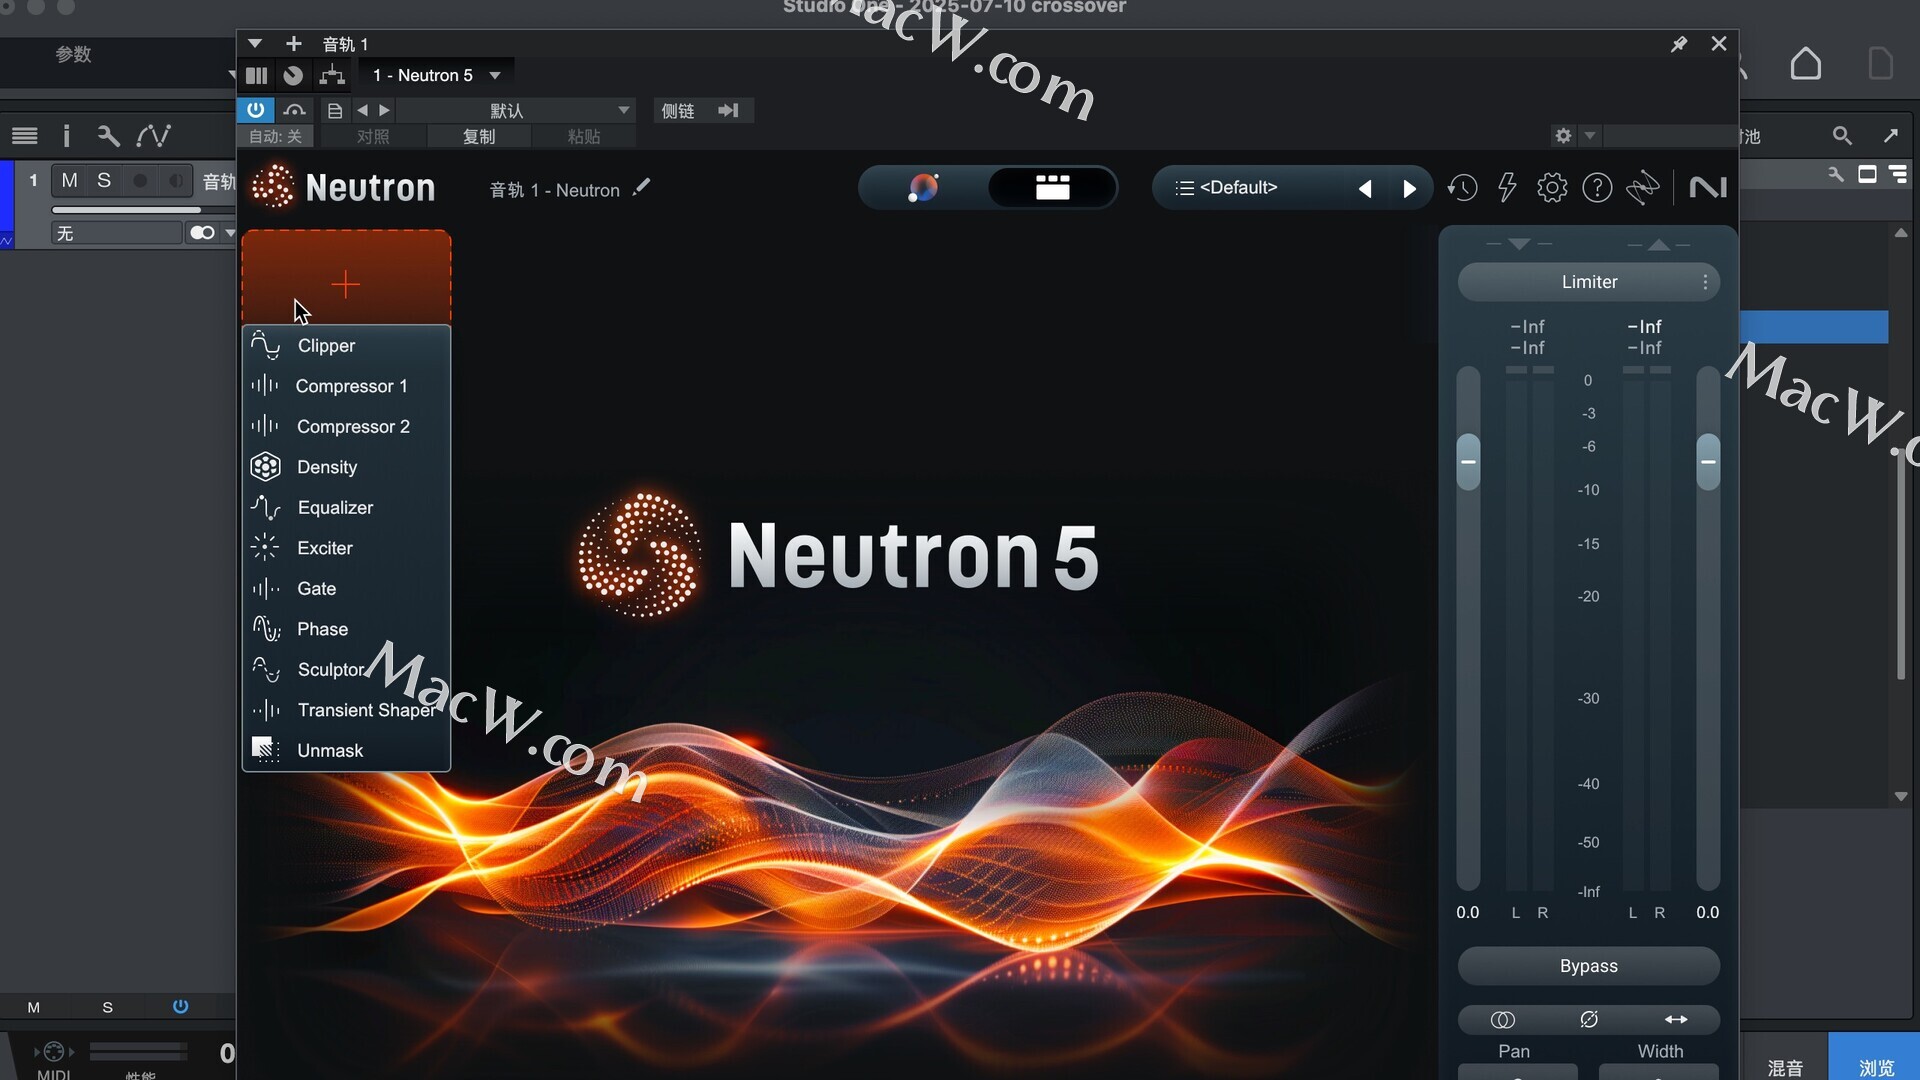
Task: Toggle mono sum overlapping circles
Action: [x=1502, y=1020]
